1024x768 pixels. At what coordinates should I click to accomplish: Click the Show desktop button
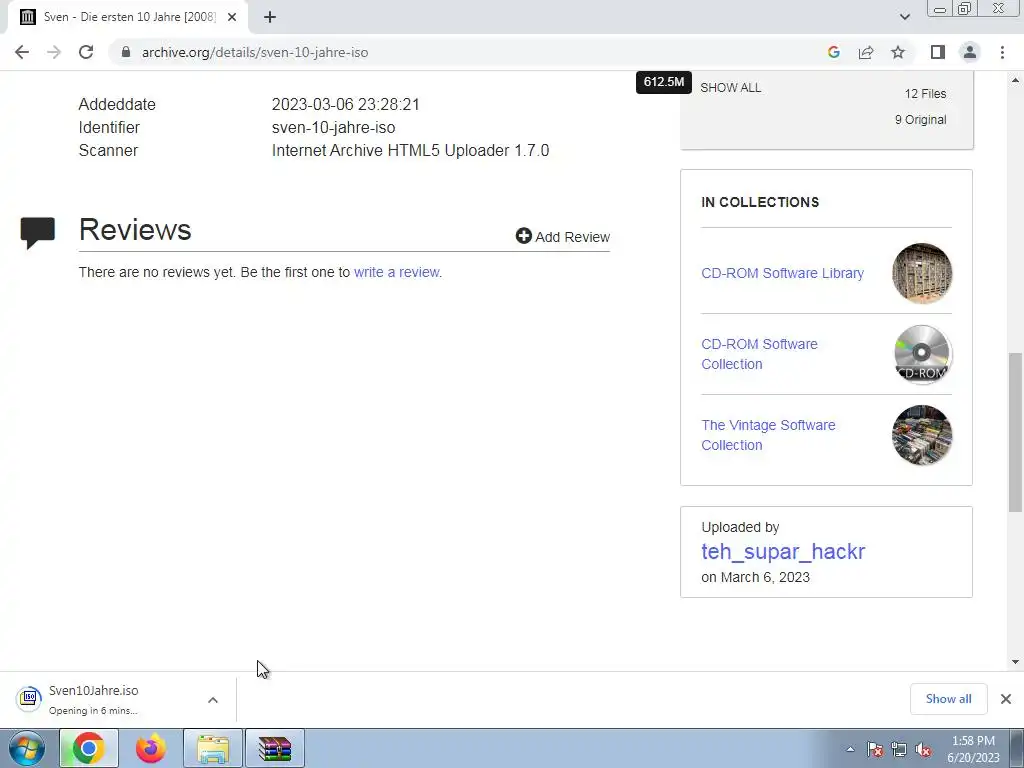(1017, 748)
